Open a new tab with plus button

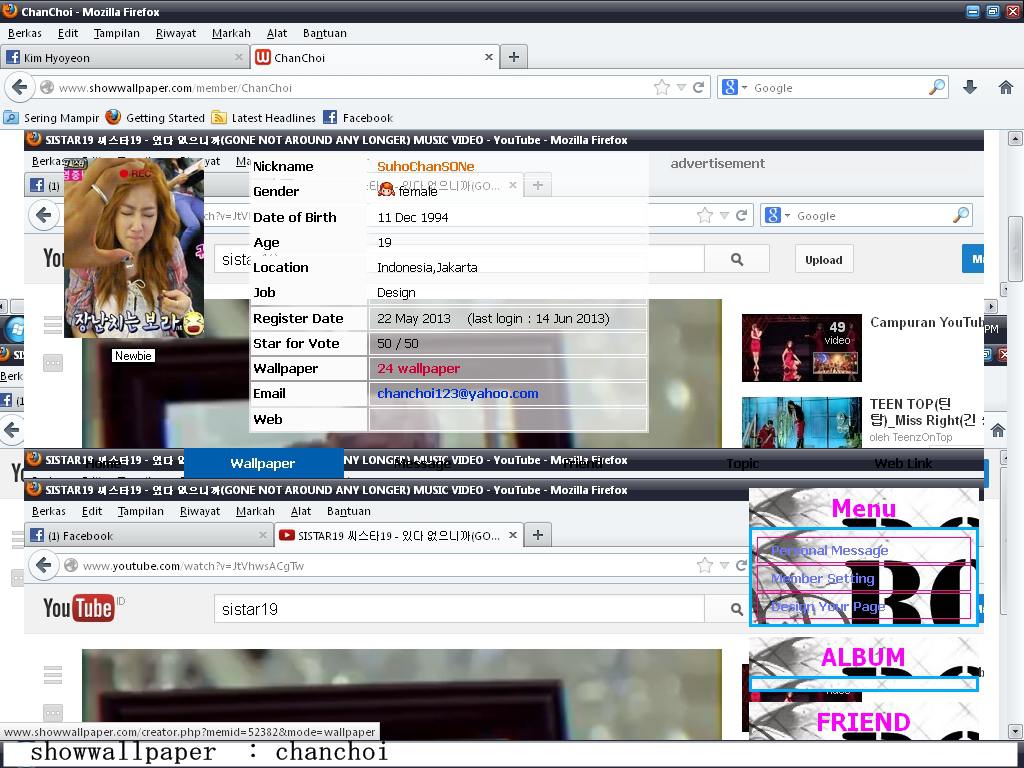click(x=514, y=57)
